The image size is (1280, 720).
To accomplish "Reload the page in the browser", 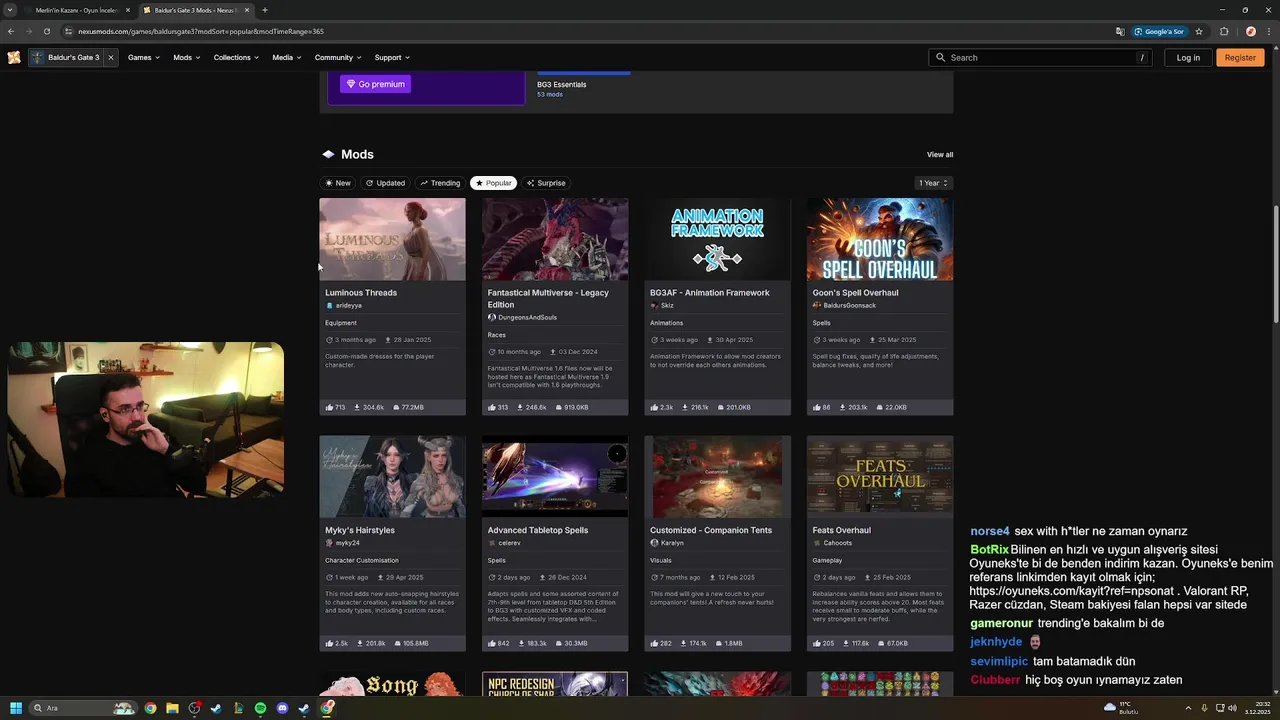I will coord(46,31).
